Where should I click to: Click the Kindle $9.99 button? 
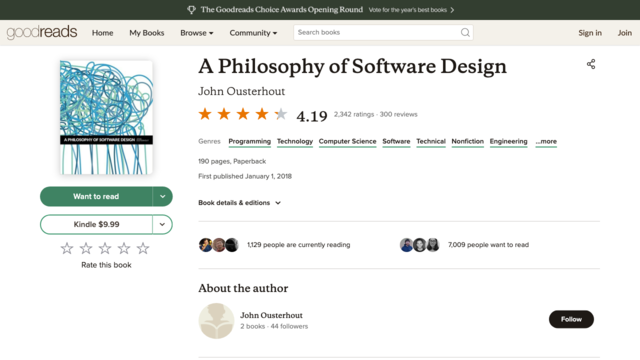[96, 224]
